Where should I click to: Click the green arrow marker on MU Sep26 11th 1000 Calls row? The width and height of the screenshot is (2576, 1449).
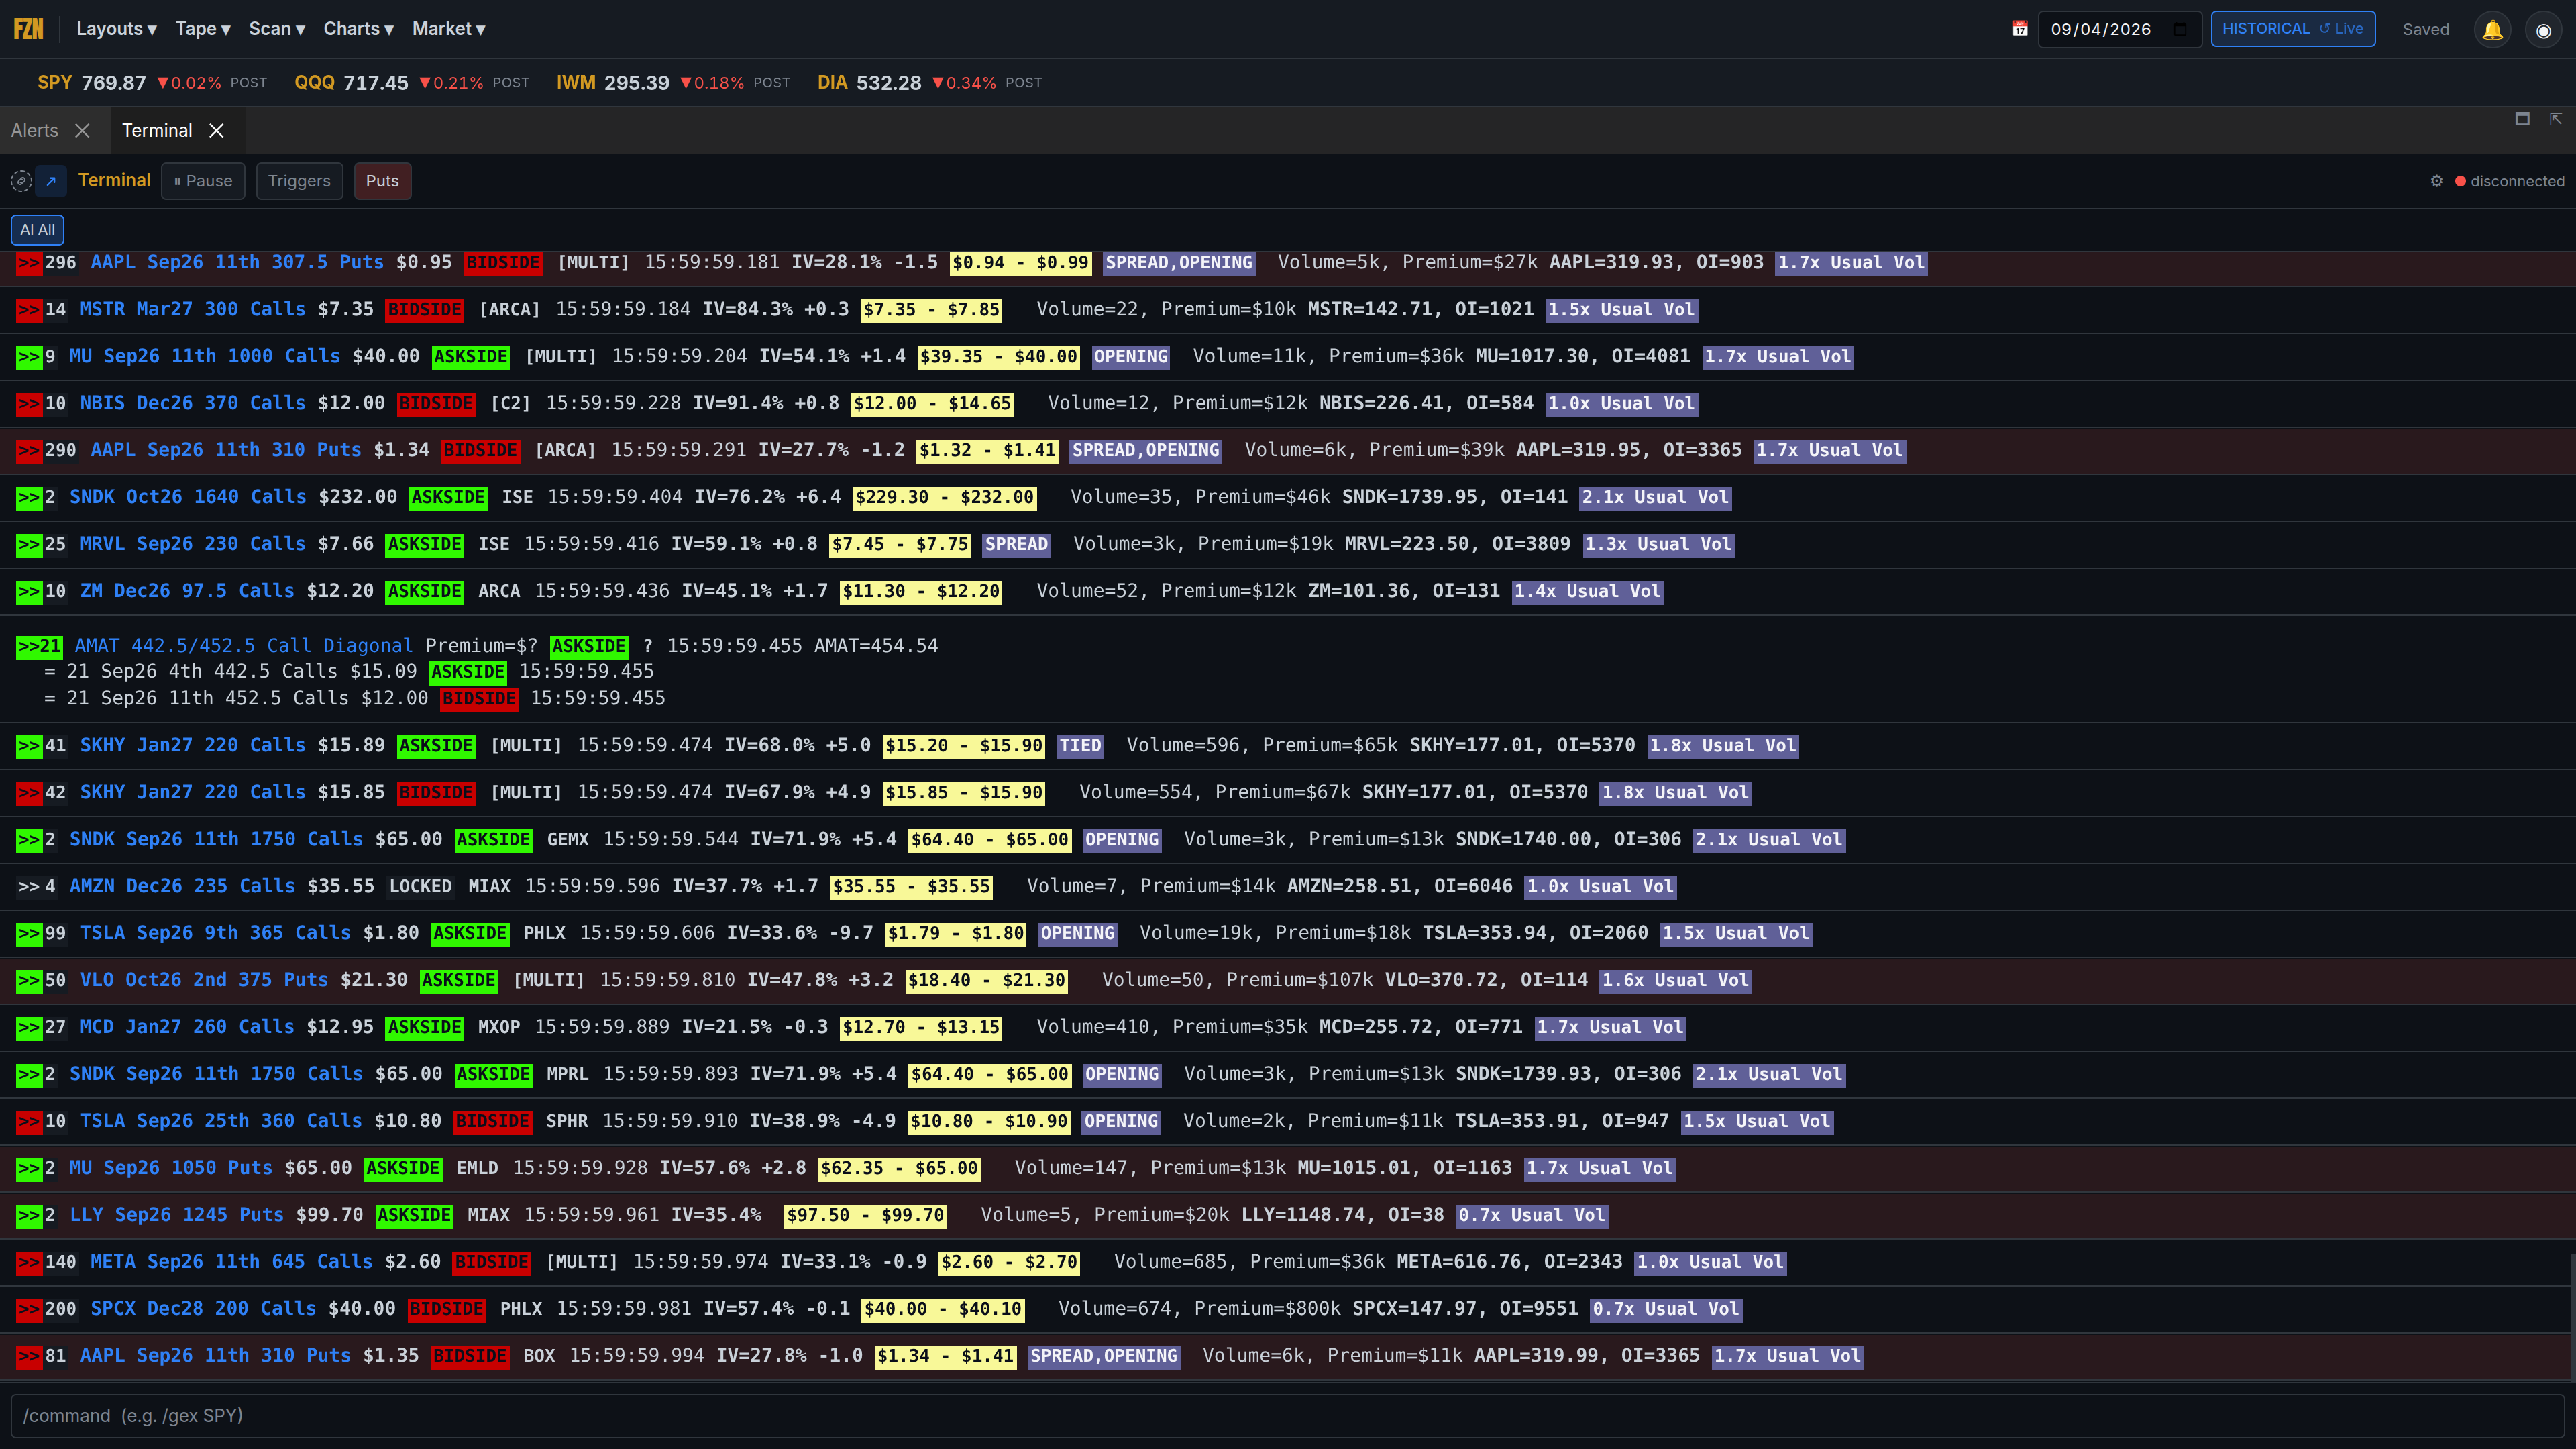pos(29,357)
